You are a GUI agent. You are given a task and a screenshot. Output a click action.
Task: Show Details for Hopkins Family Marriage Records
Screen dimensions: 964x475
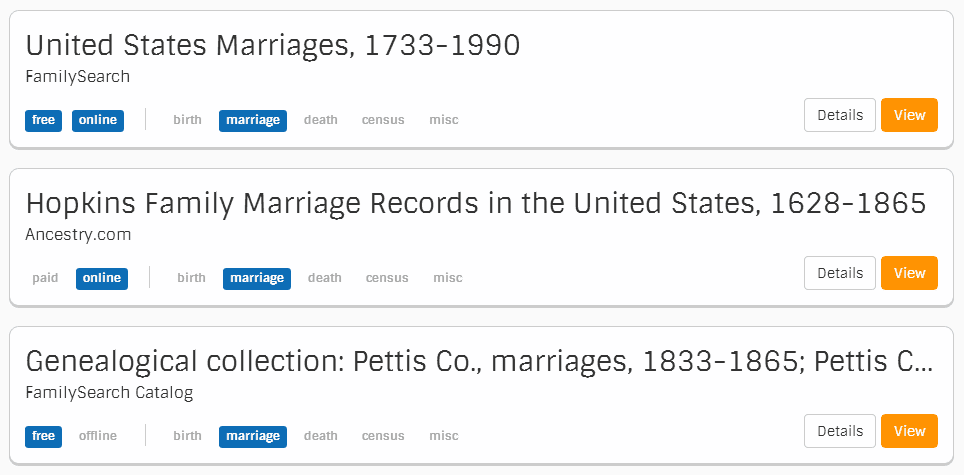[x=839, y=273]
